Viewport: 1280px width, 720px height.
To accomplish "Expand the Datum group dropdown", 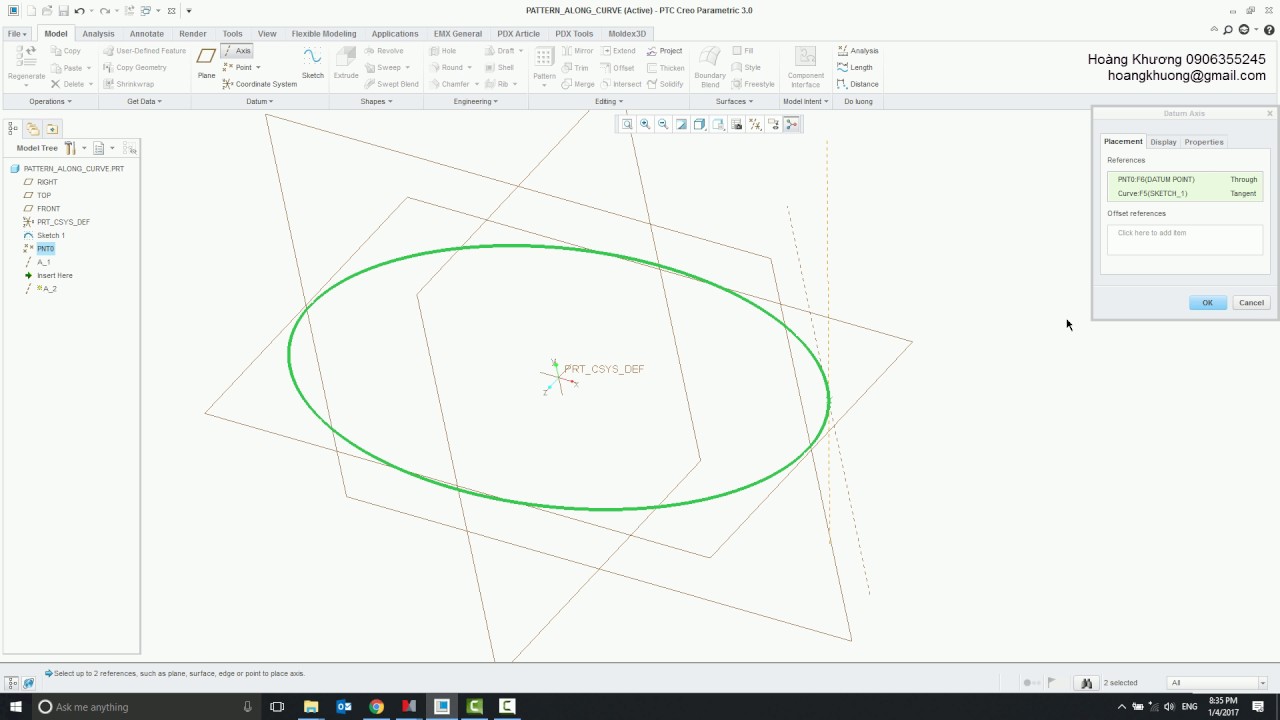I will click(259, 101).
